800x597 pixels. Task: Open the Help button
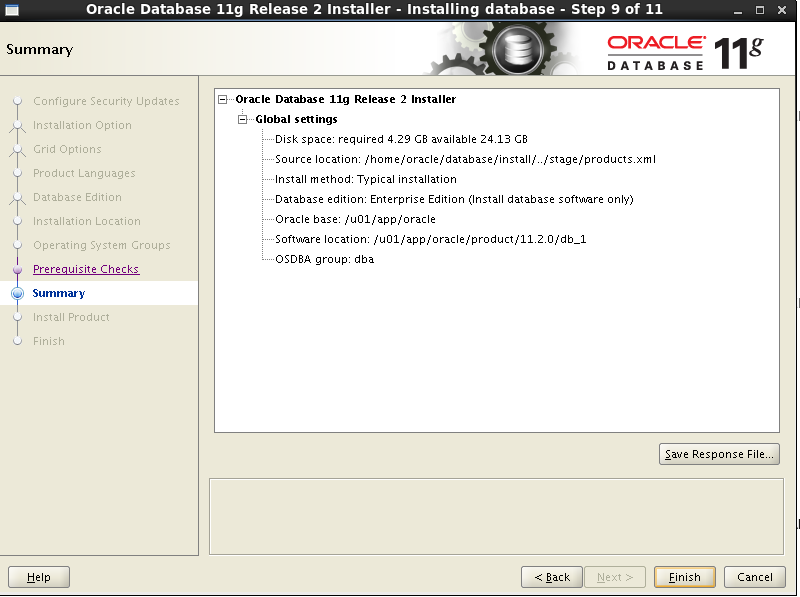click(39, 577)
